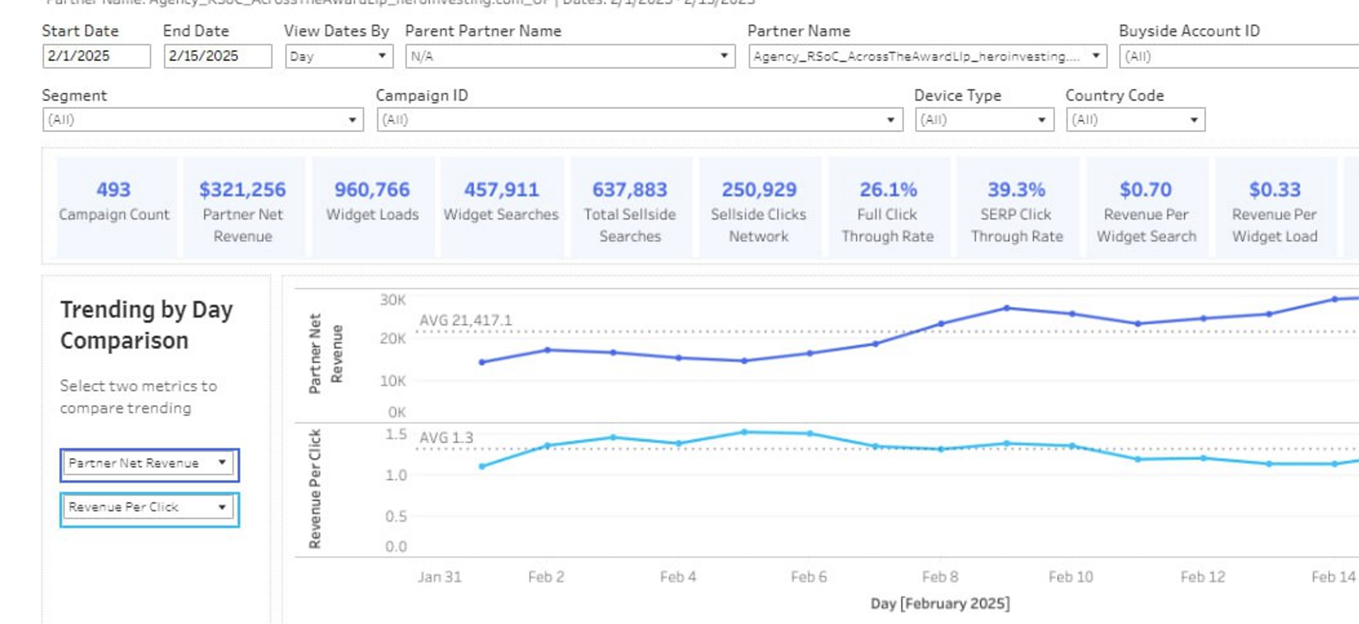Click the 30K y-axis tick label

tap(393, 299)
